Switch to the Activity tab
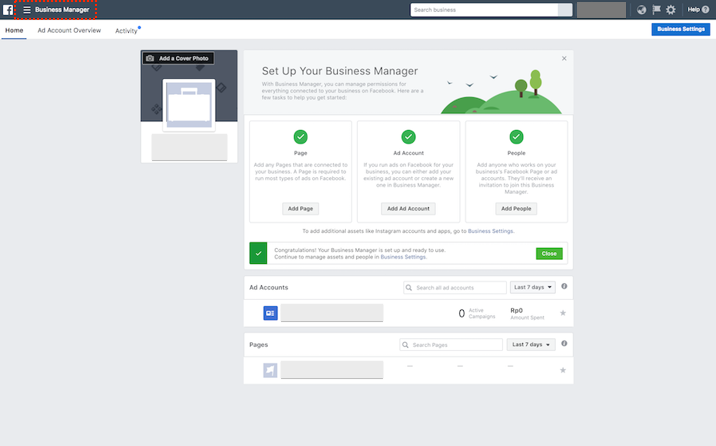 coord(126,31)
